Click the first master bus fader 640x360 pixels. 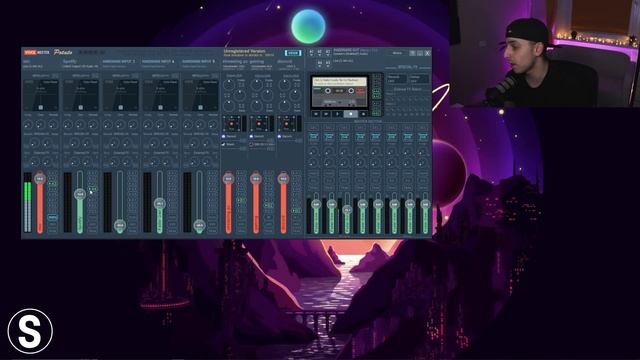click(316, 204)
